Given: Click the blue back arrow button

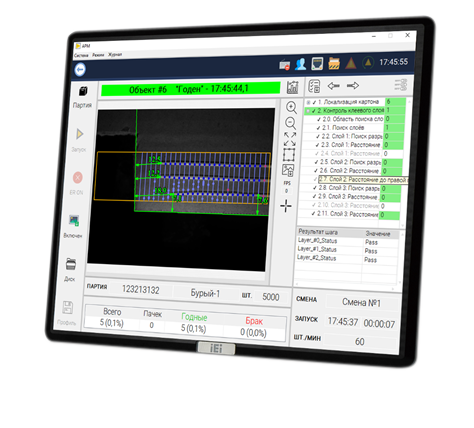Looking at the screenshot, I should [x=80, y=70].
